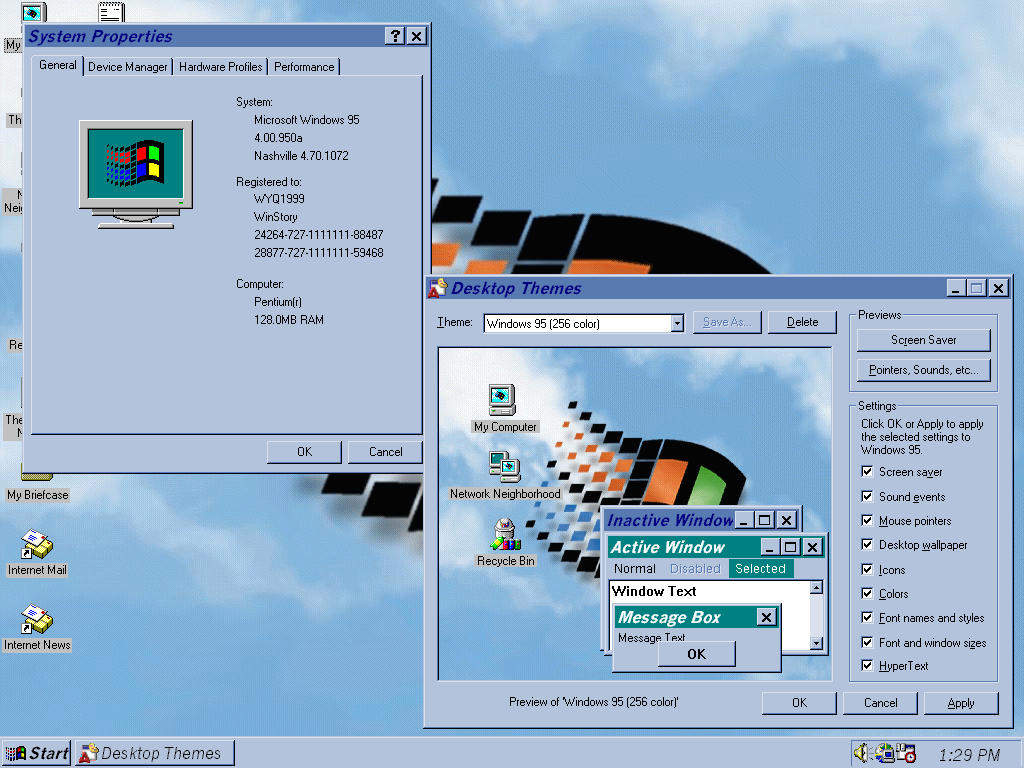
Task: Click the '128.0MB RAM' text
Action: (x=289, y=320)
